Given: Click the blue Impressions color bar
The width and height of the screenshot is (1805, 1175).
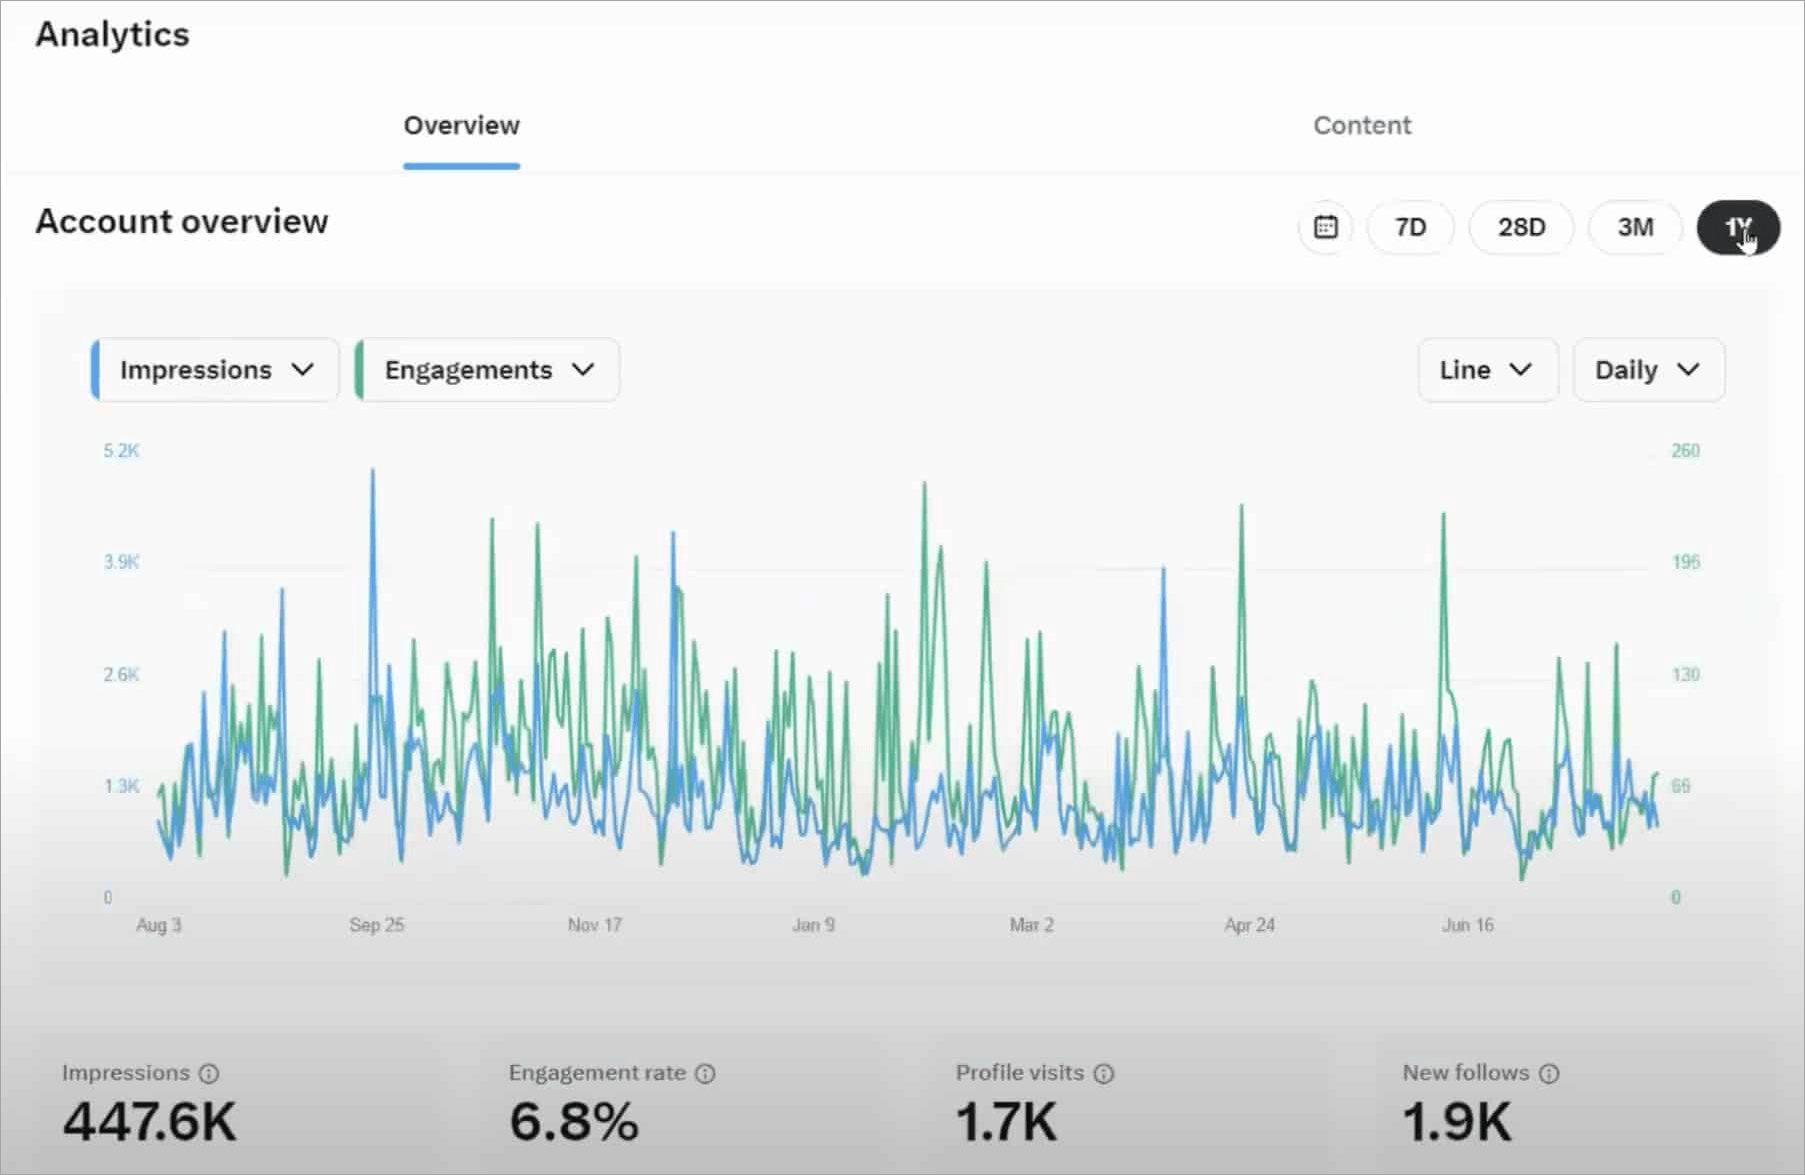Looking at the screenshot, I should tap(93, 370).
